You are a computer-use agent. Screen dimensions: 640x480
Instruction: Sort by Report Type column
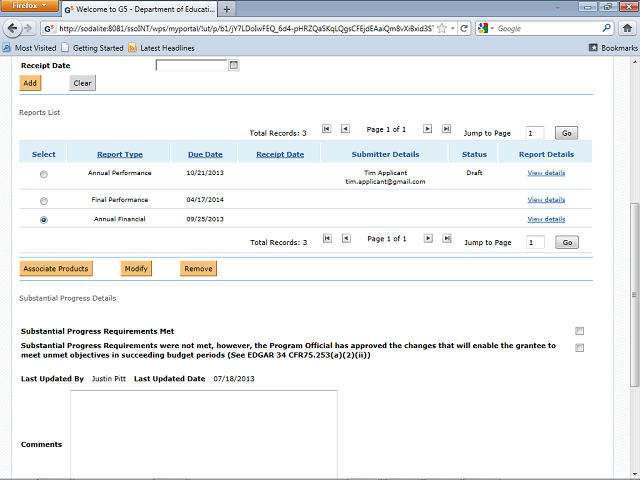(120, 154)
